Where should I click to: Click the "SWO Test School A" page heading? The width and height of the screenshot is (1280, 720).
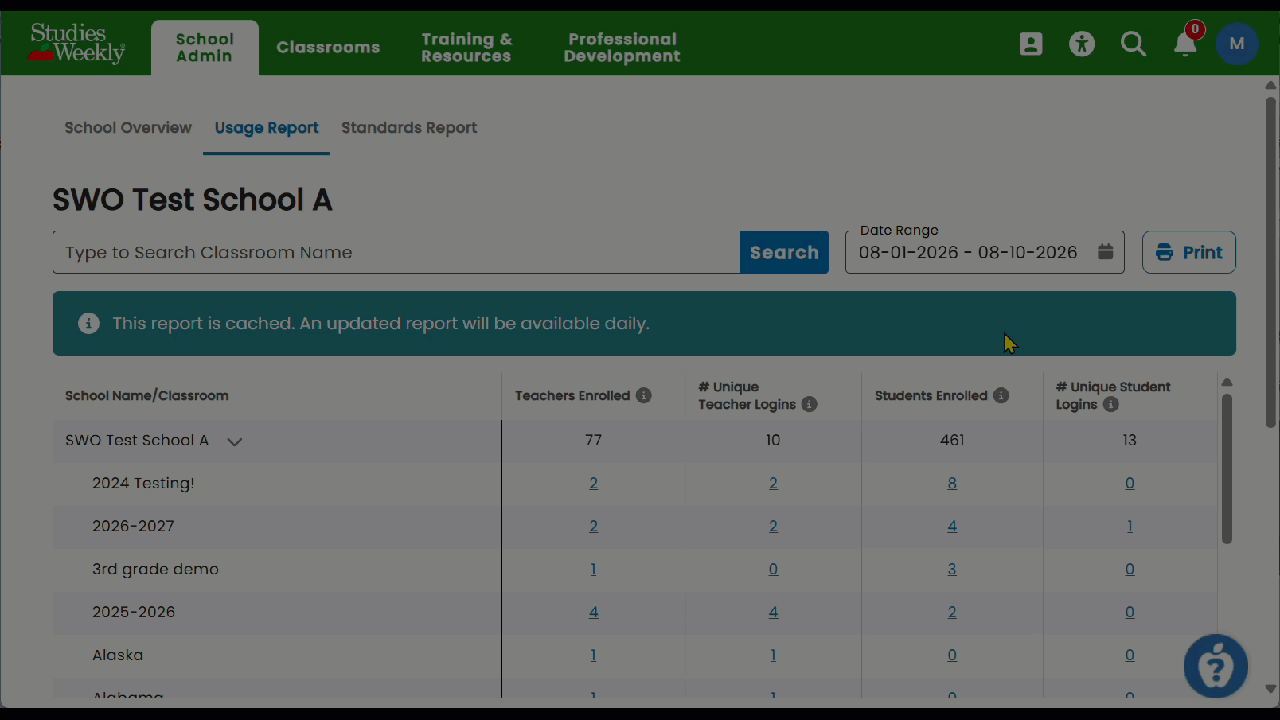(x=192, y=200)
